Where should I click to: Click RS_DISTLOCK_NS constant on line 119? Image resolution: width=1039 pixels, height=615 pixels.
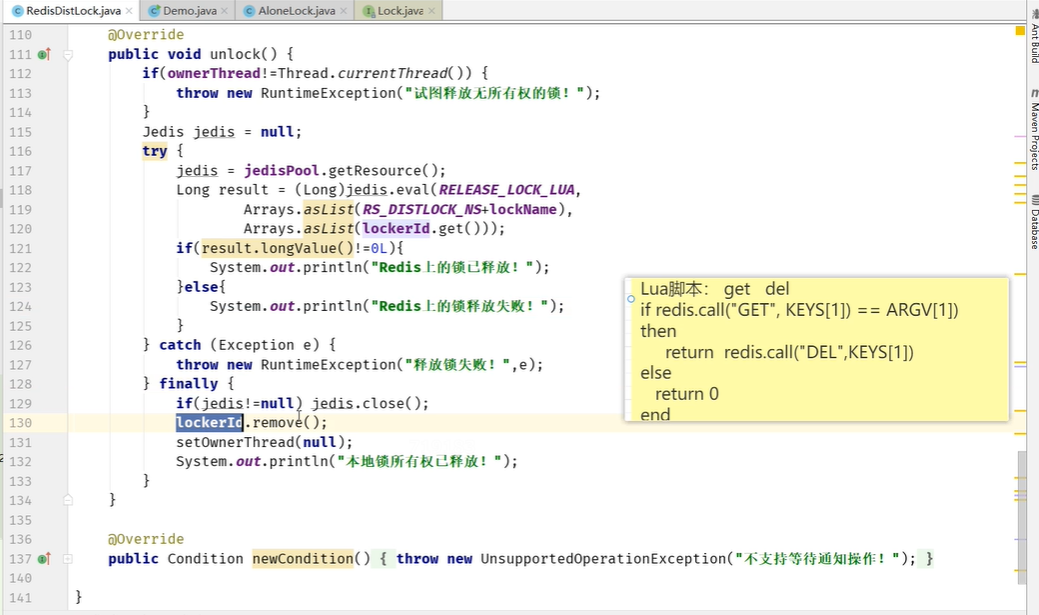click(x=421, y=209)
